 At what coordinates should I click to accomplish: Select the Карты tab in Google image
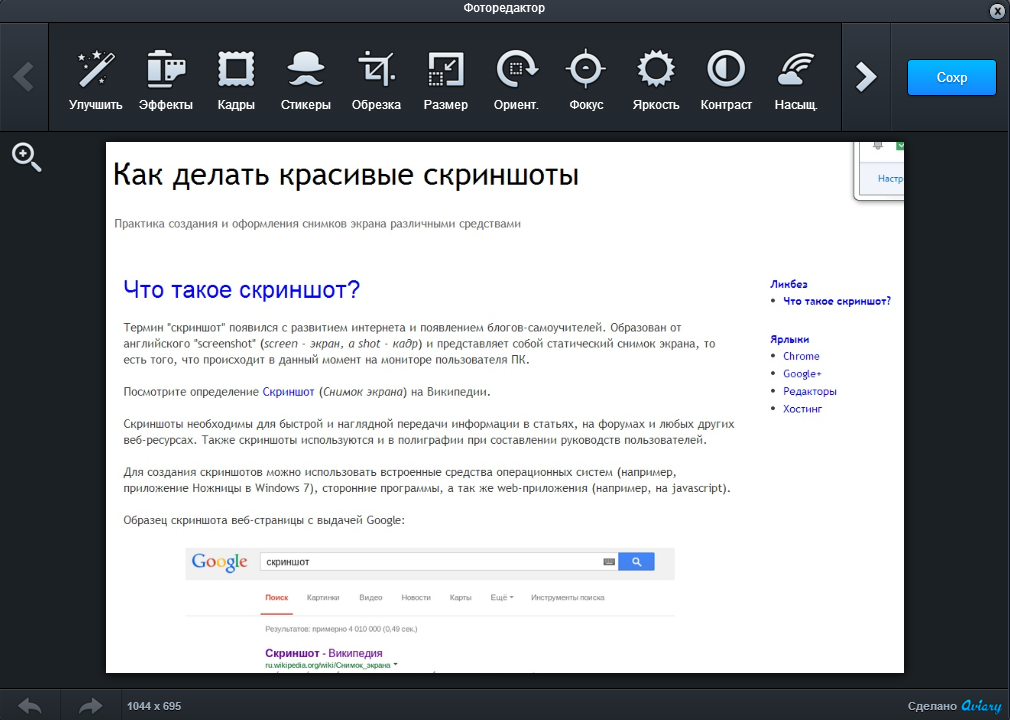coord(461,598)
